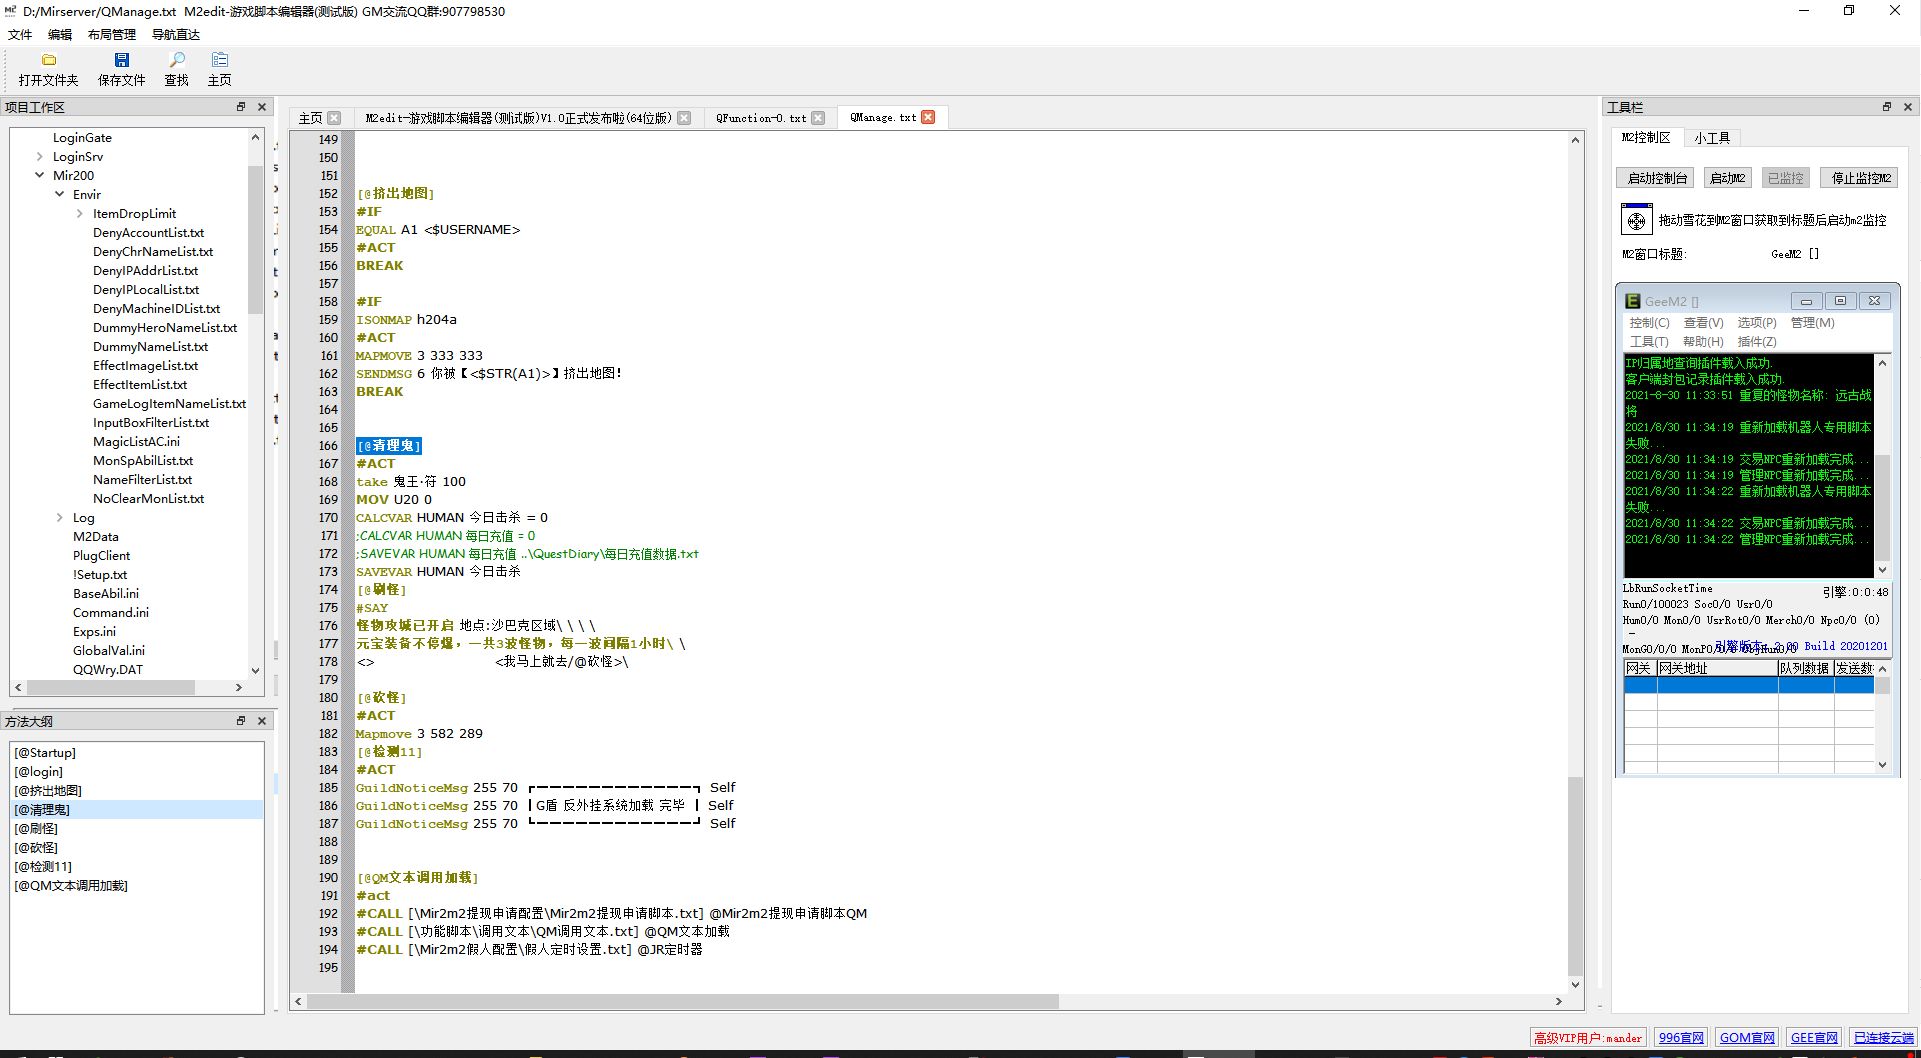Jump to [@QM文本调用加载] in outline
Viewport: 1921px width, 1058px height.
pyautogui.click(x=71, y=886)
